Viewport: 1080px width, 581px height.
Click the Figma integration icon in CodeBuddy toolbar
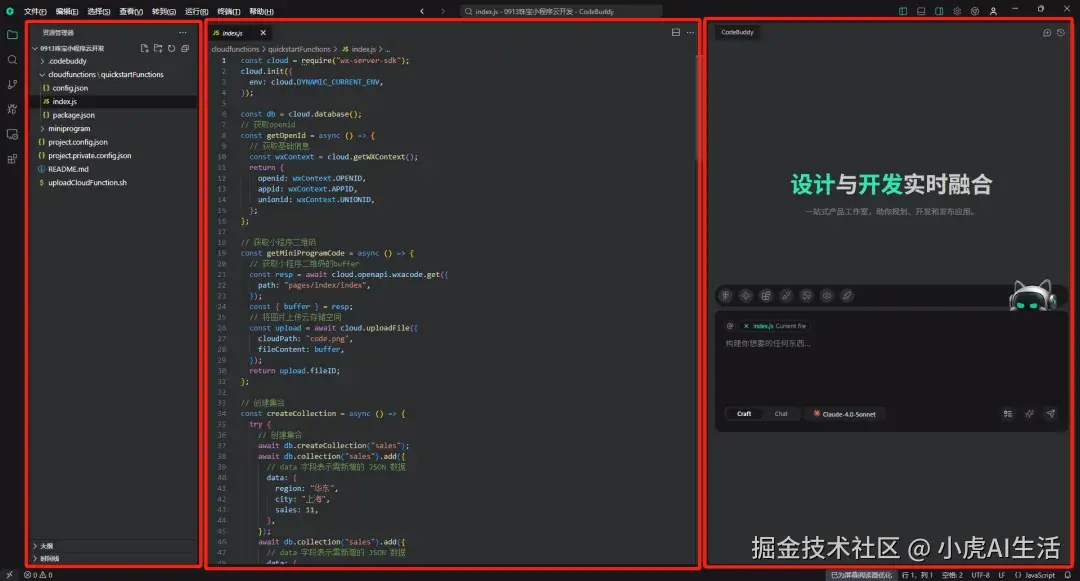725,295
